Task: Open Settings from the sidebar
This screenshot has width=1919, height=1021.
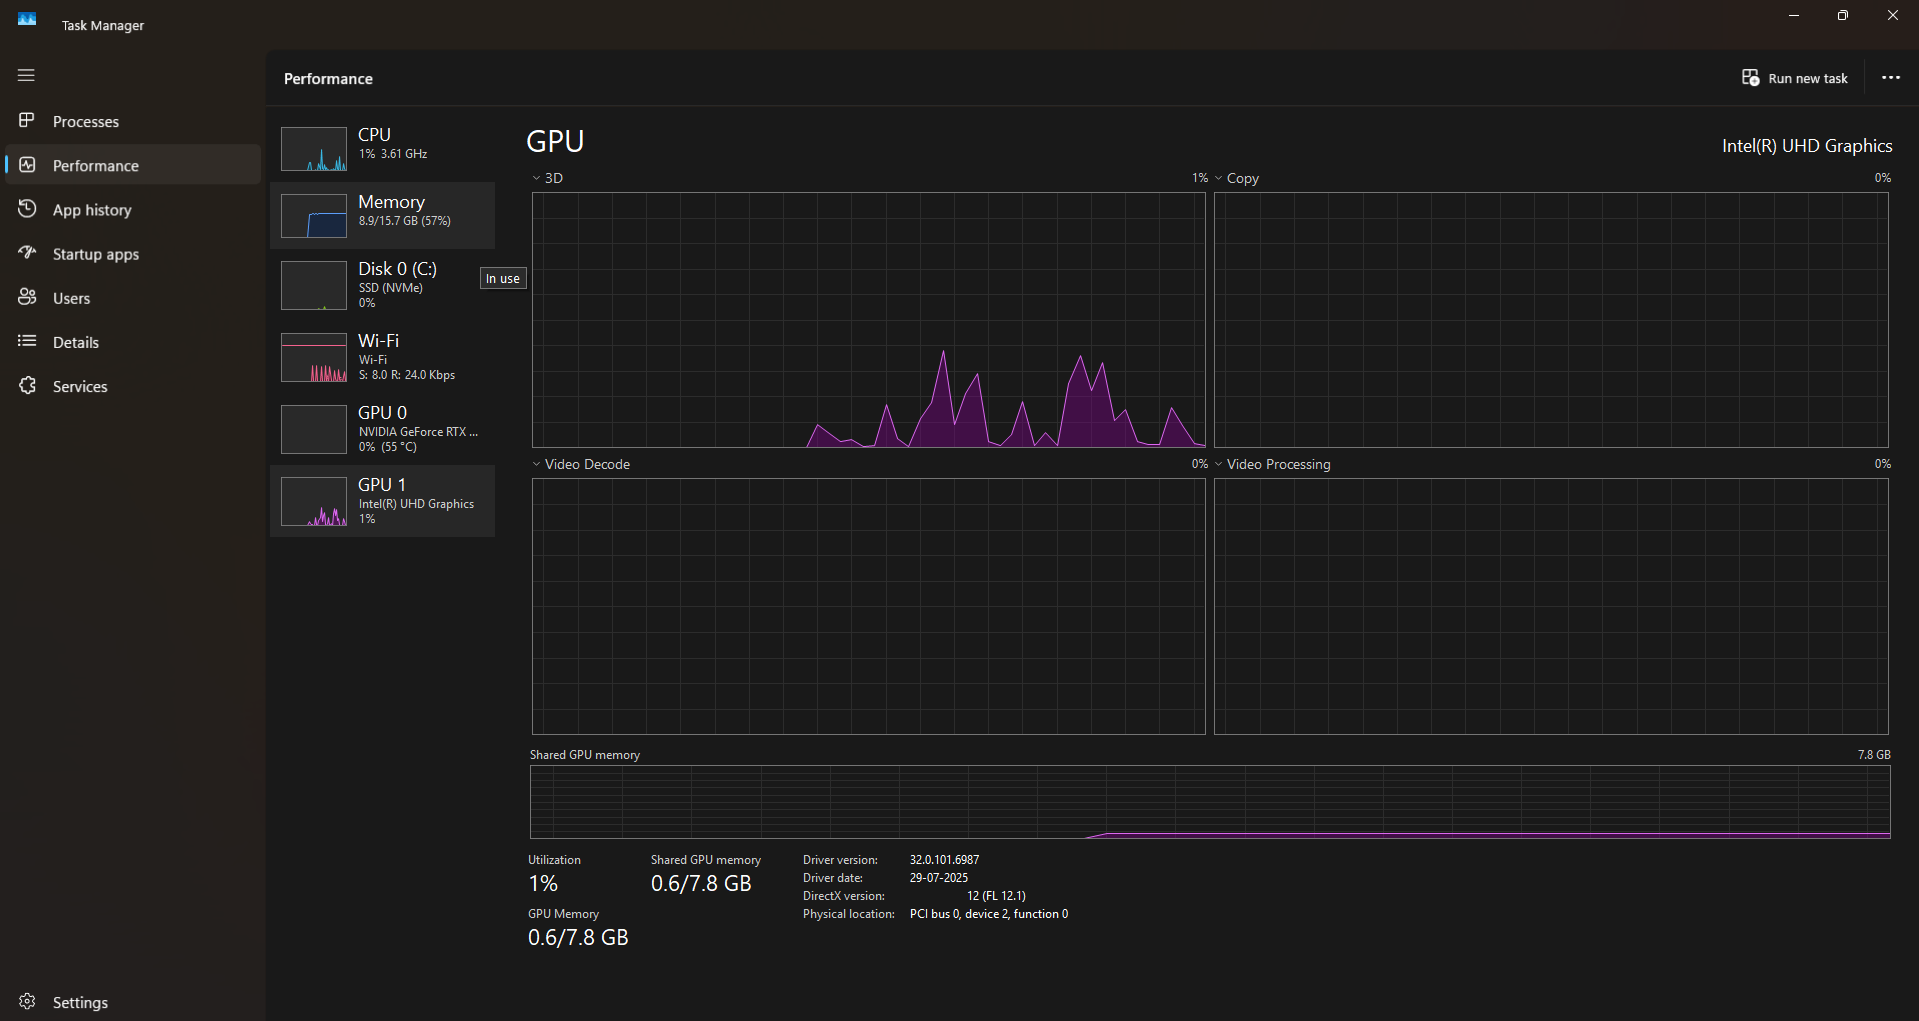Action: tap(133, 1002)
